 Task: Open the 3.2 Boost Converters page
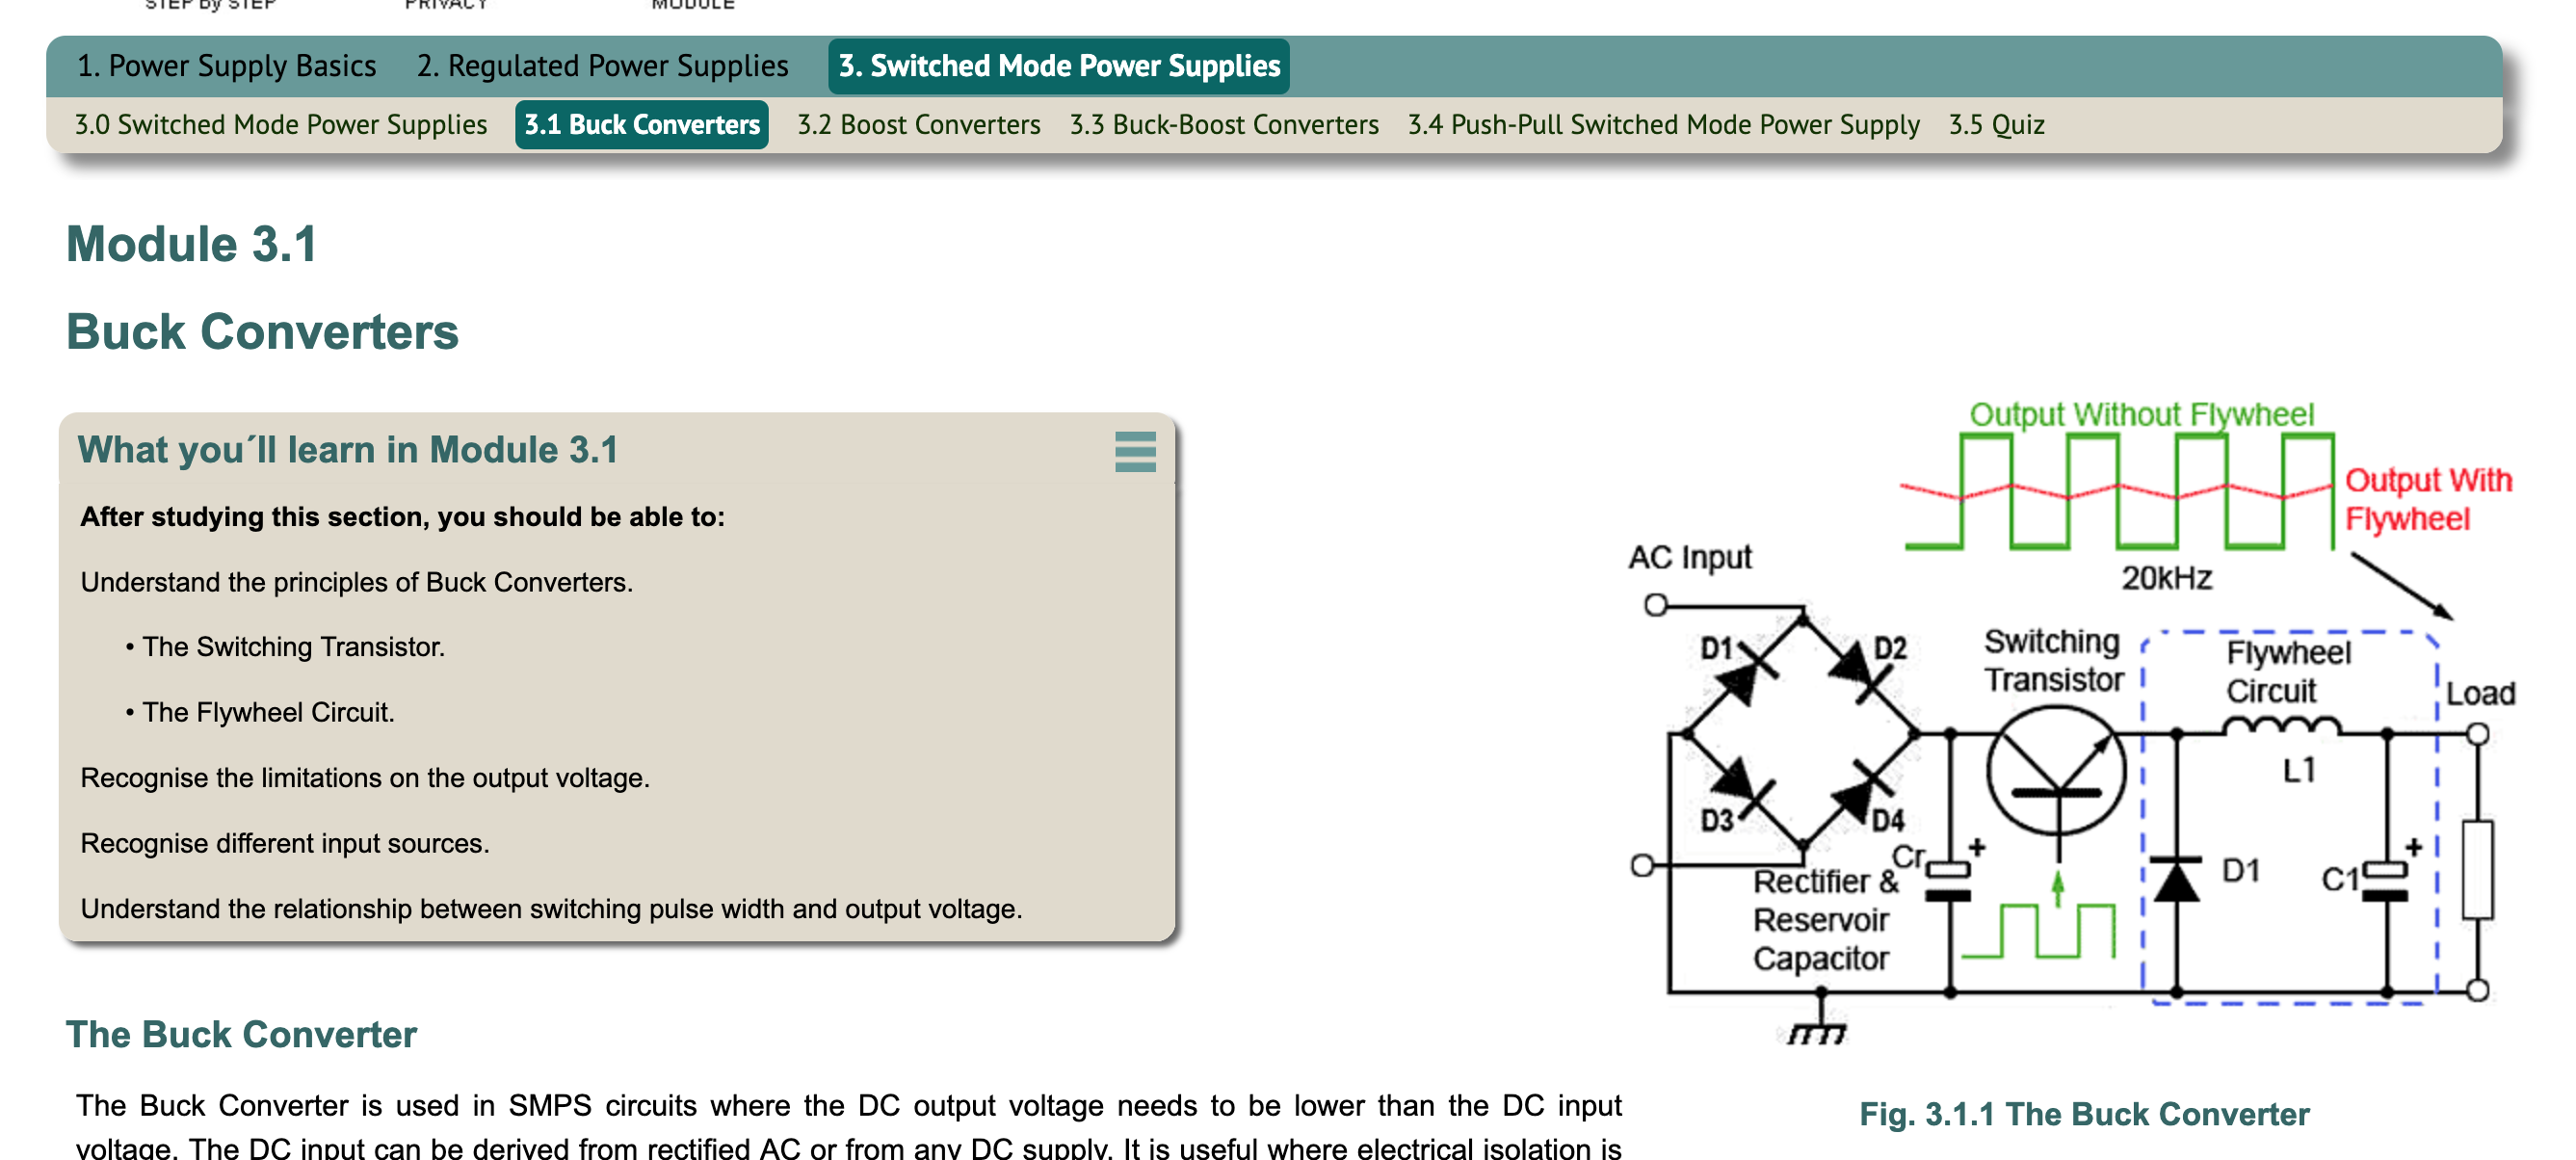[x=918, y=125]
